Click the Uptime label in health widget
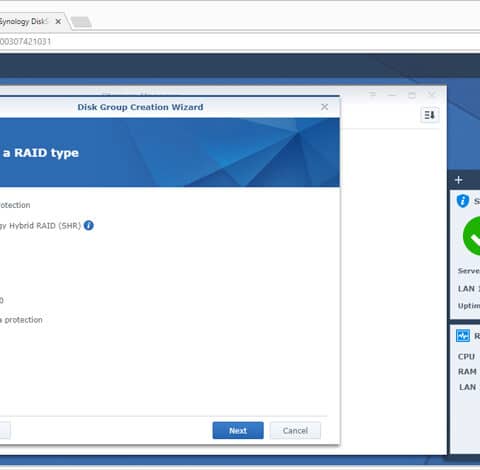This screenshot has height=470, width=480. [x=469, y=306]
